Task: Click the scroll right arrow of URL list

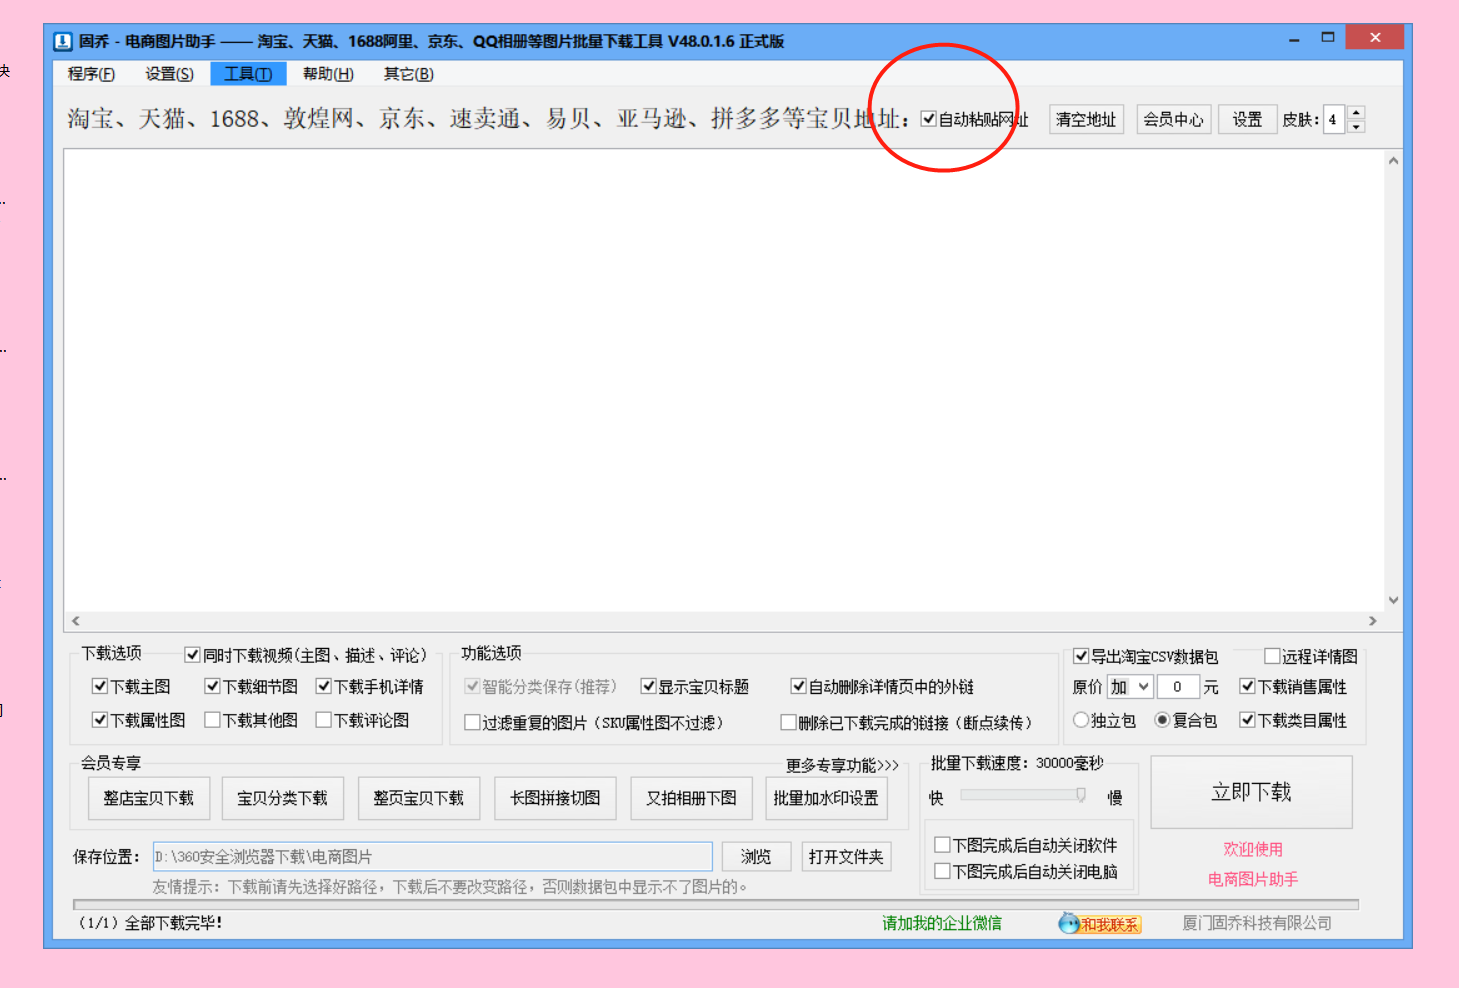Action: (1372, 621)
